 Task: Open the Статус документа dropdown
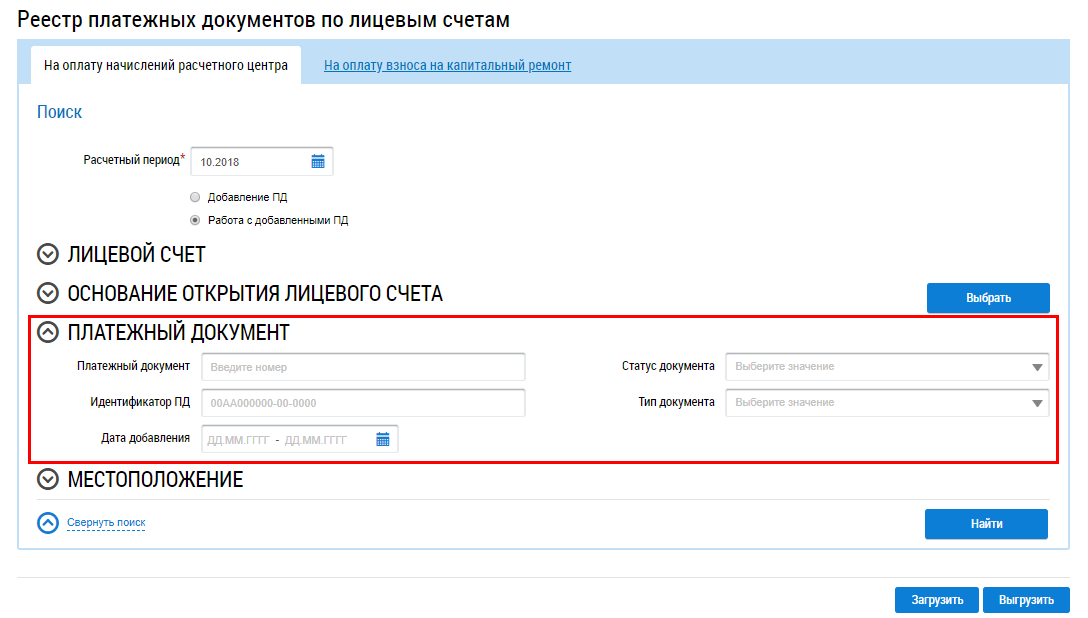point(887,367)
